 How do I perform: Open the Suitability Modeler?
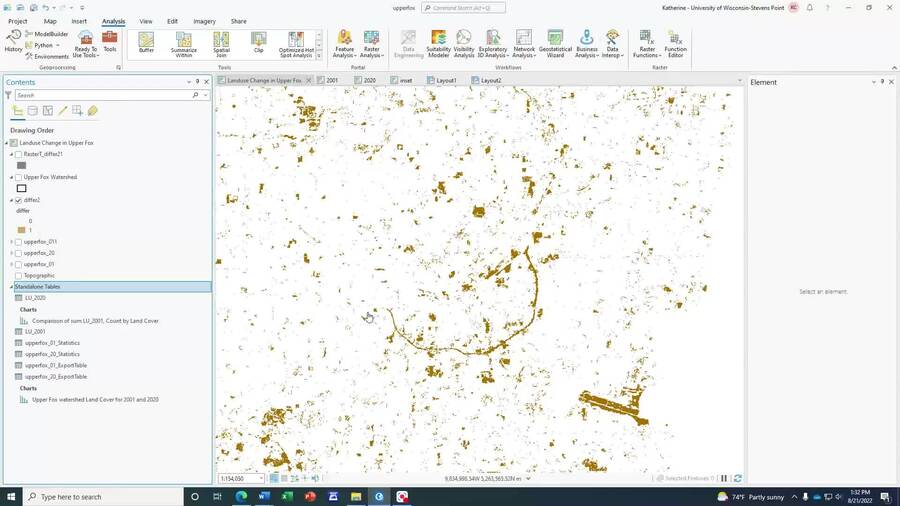click(439, 44)
